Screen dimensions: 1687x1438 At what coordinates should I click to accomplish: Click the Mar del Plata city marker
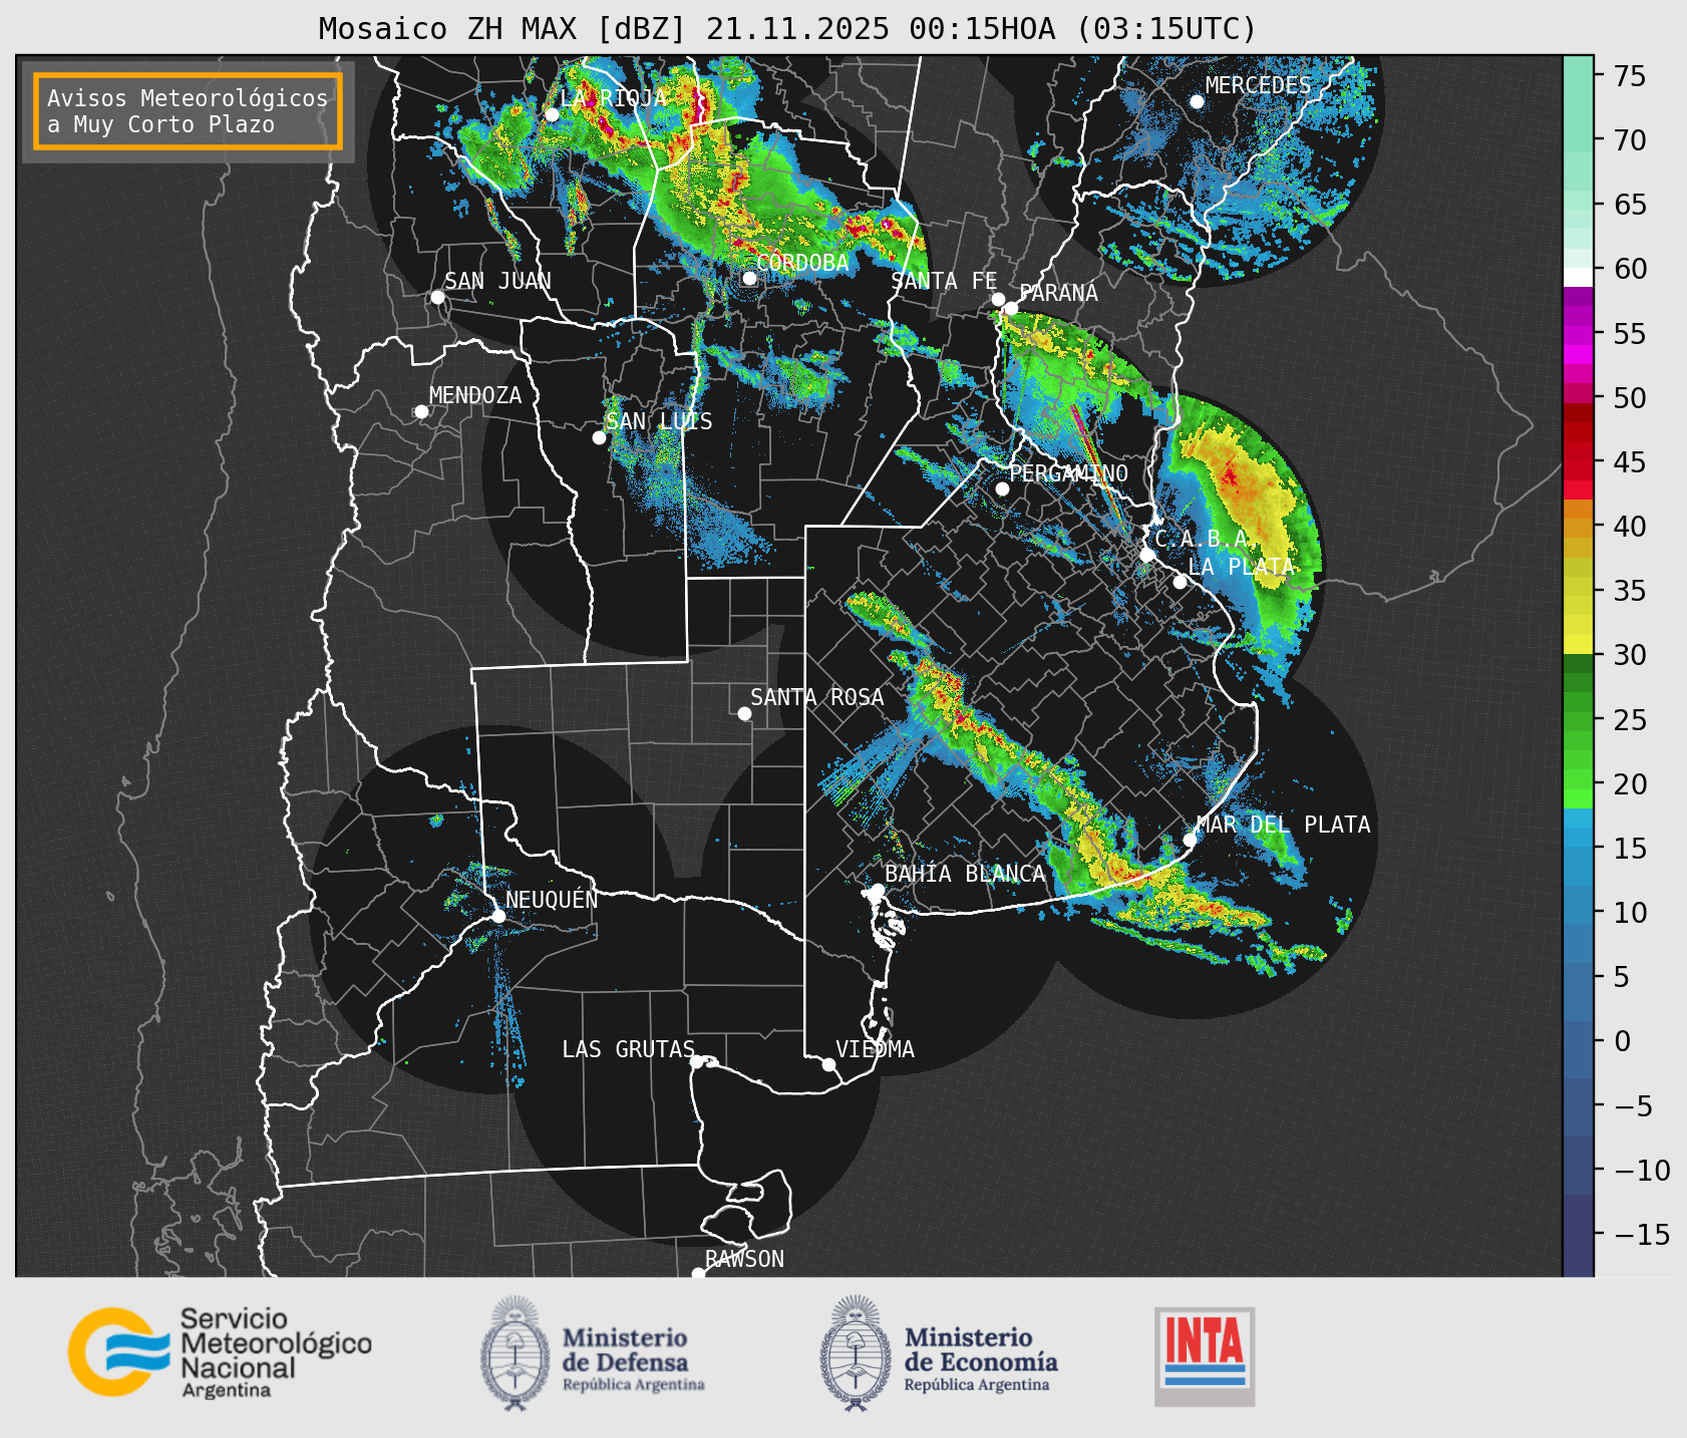(x=1190, y=840)
